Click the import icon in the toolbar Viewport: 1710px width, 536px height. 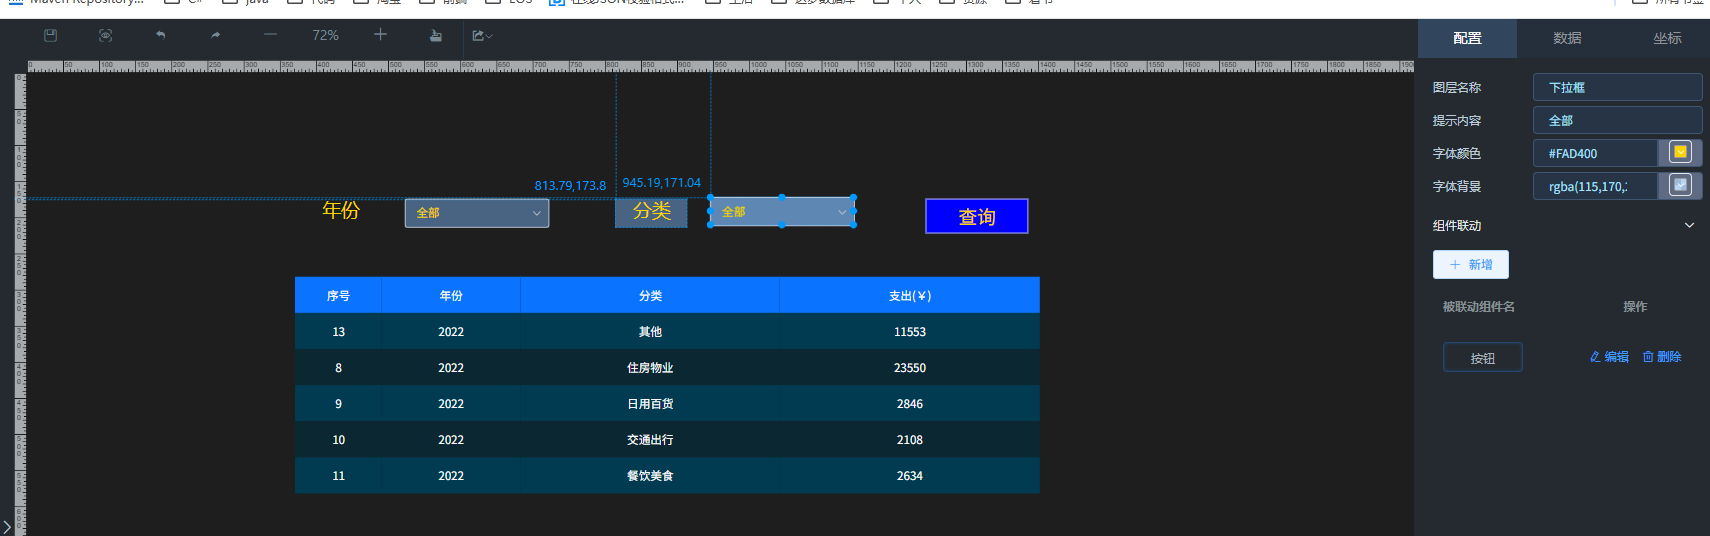[436, 35]
